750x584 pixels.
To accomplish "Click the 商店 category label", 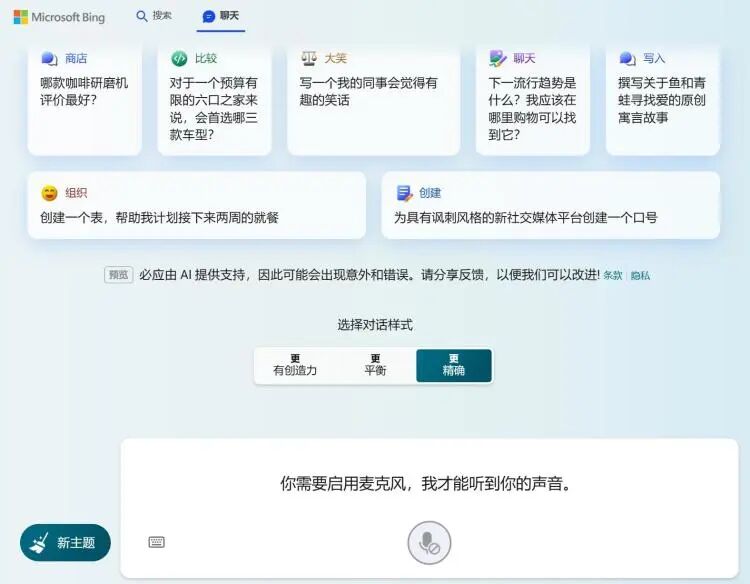I will pos(76,58).
